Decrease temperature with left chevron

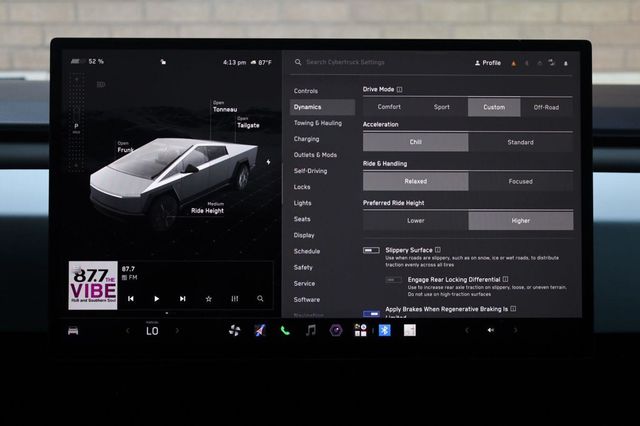click(128, 331)
